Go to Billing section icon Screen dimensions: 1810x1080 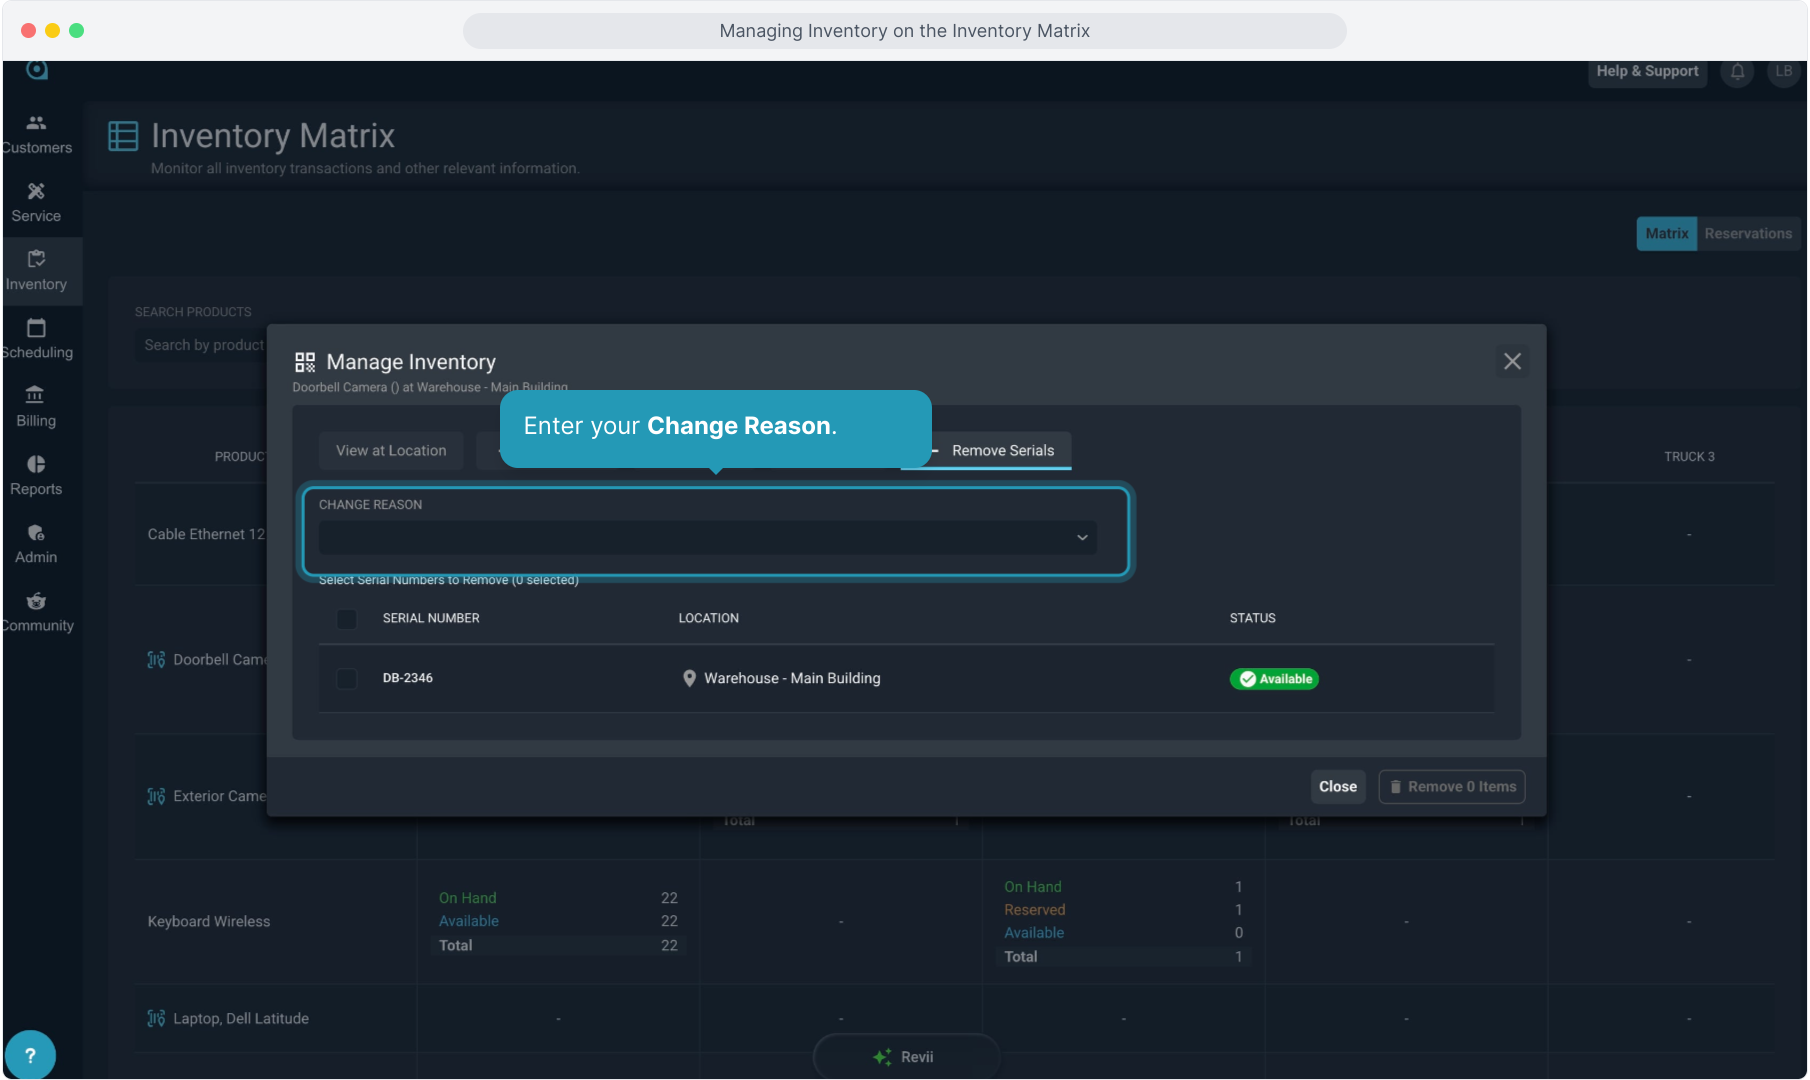36,395
